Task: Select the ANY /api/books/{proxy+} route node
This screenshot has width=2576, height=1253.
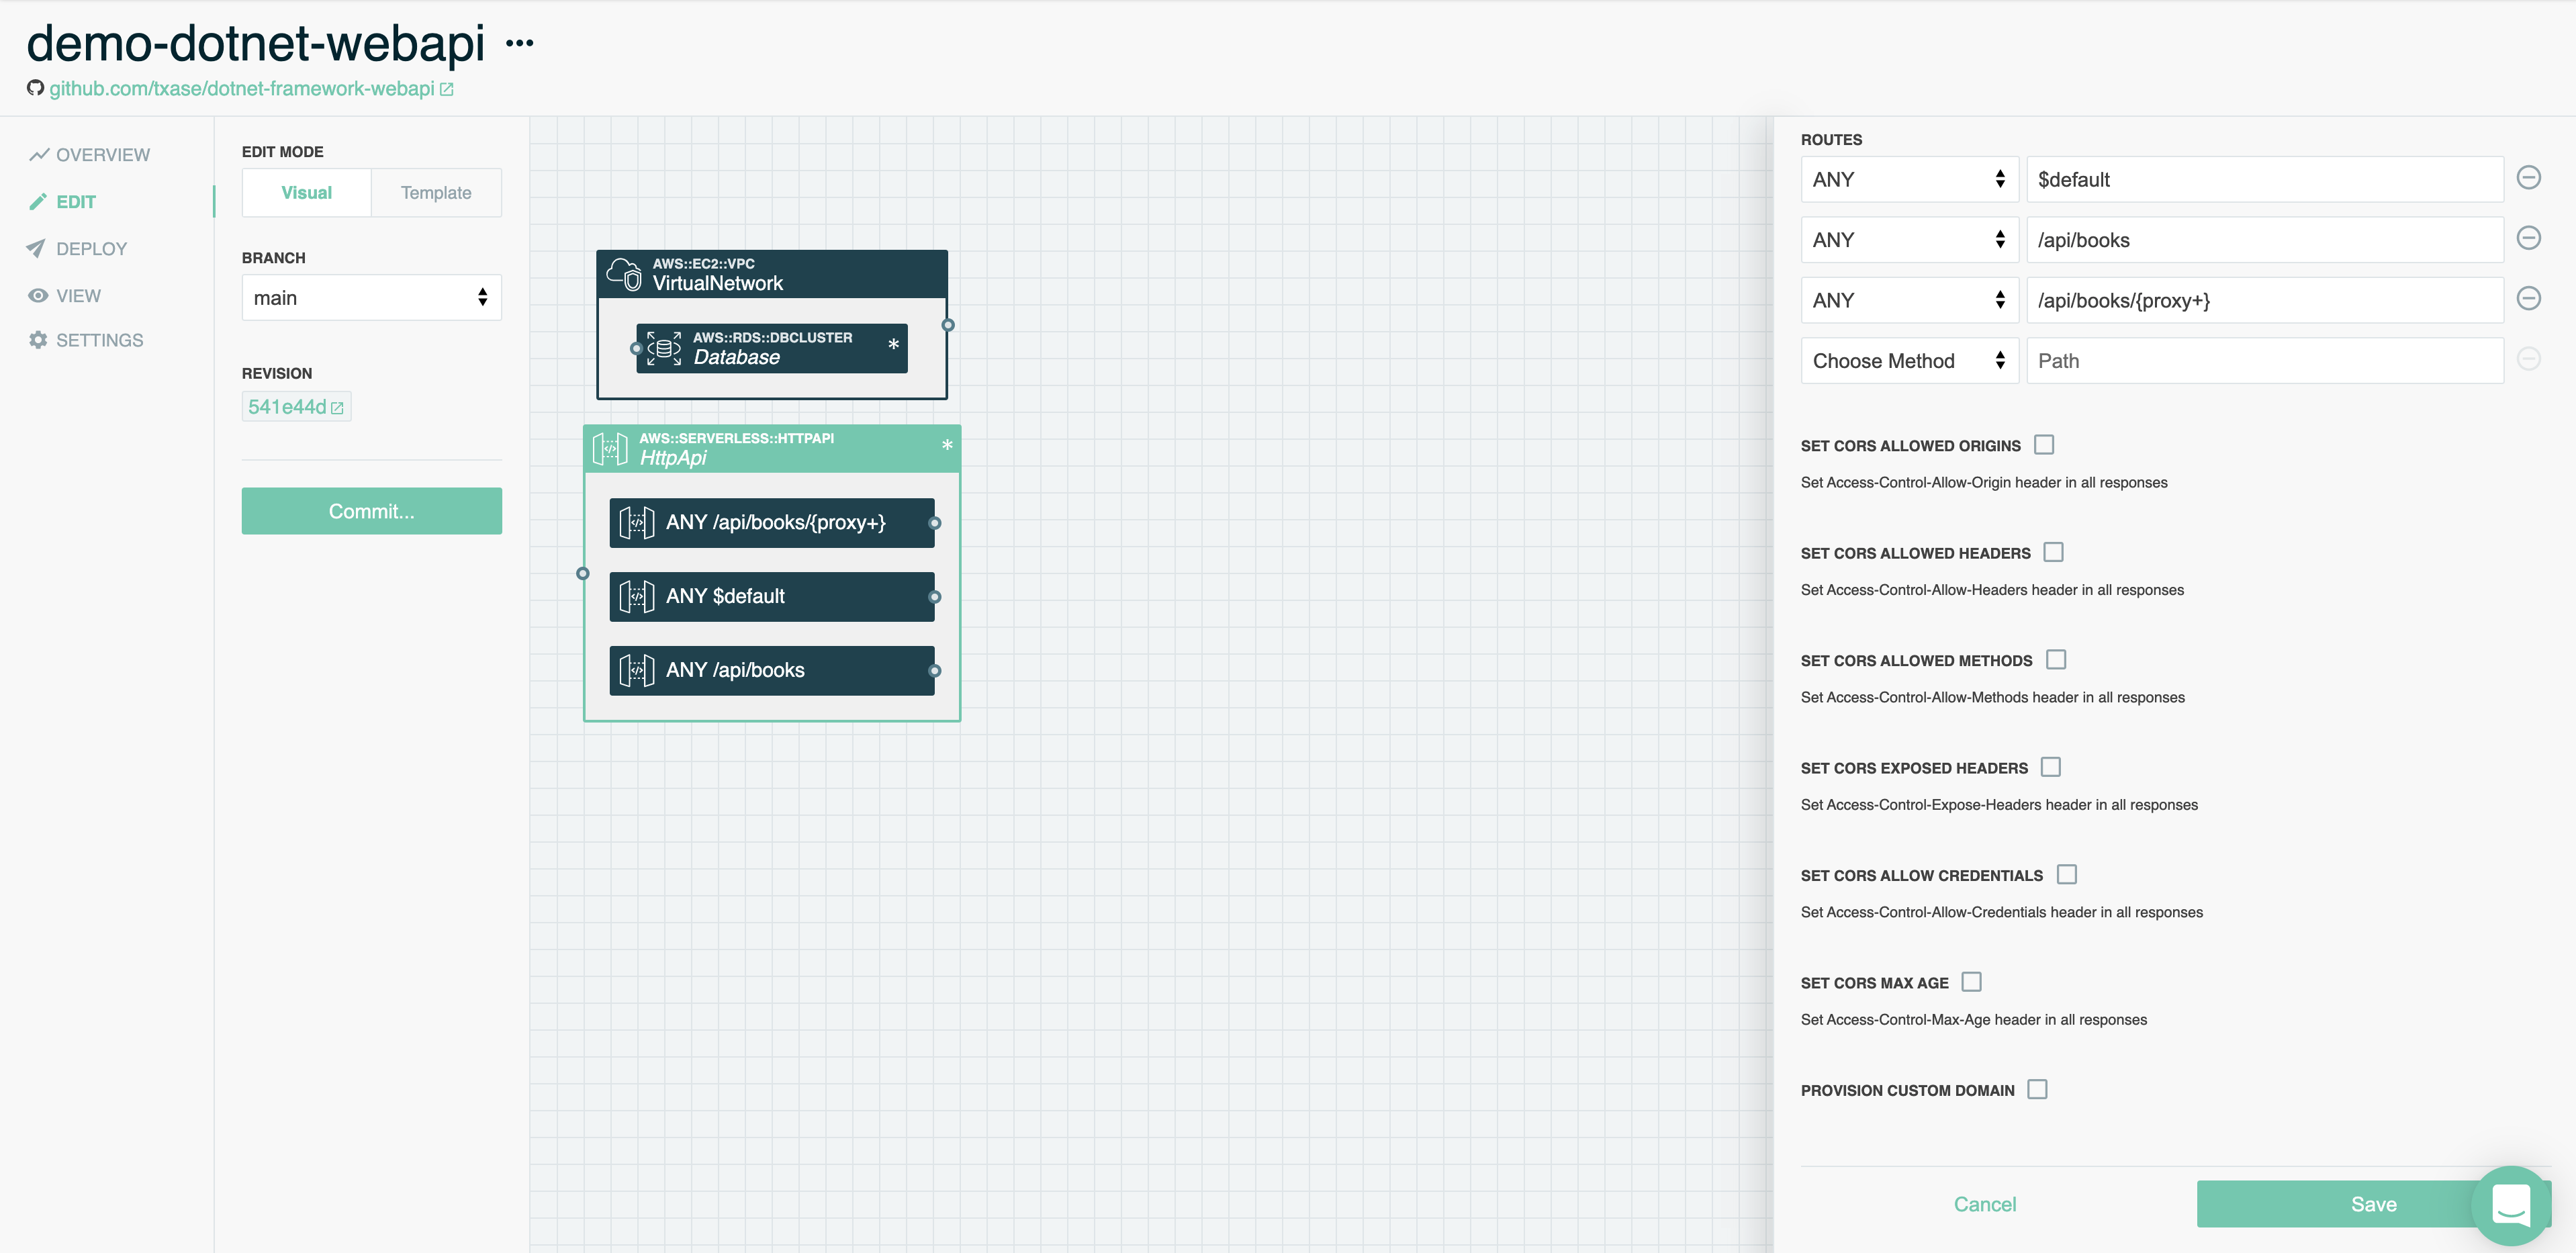Action: coord(772,523)
